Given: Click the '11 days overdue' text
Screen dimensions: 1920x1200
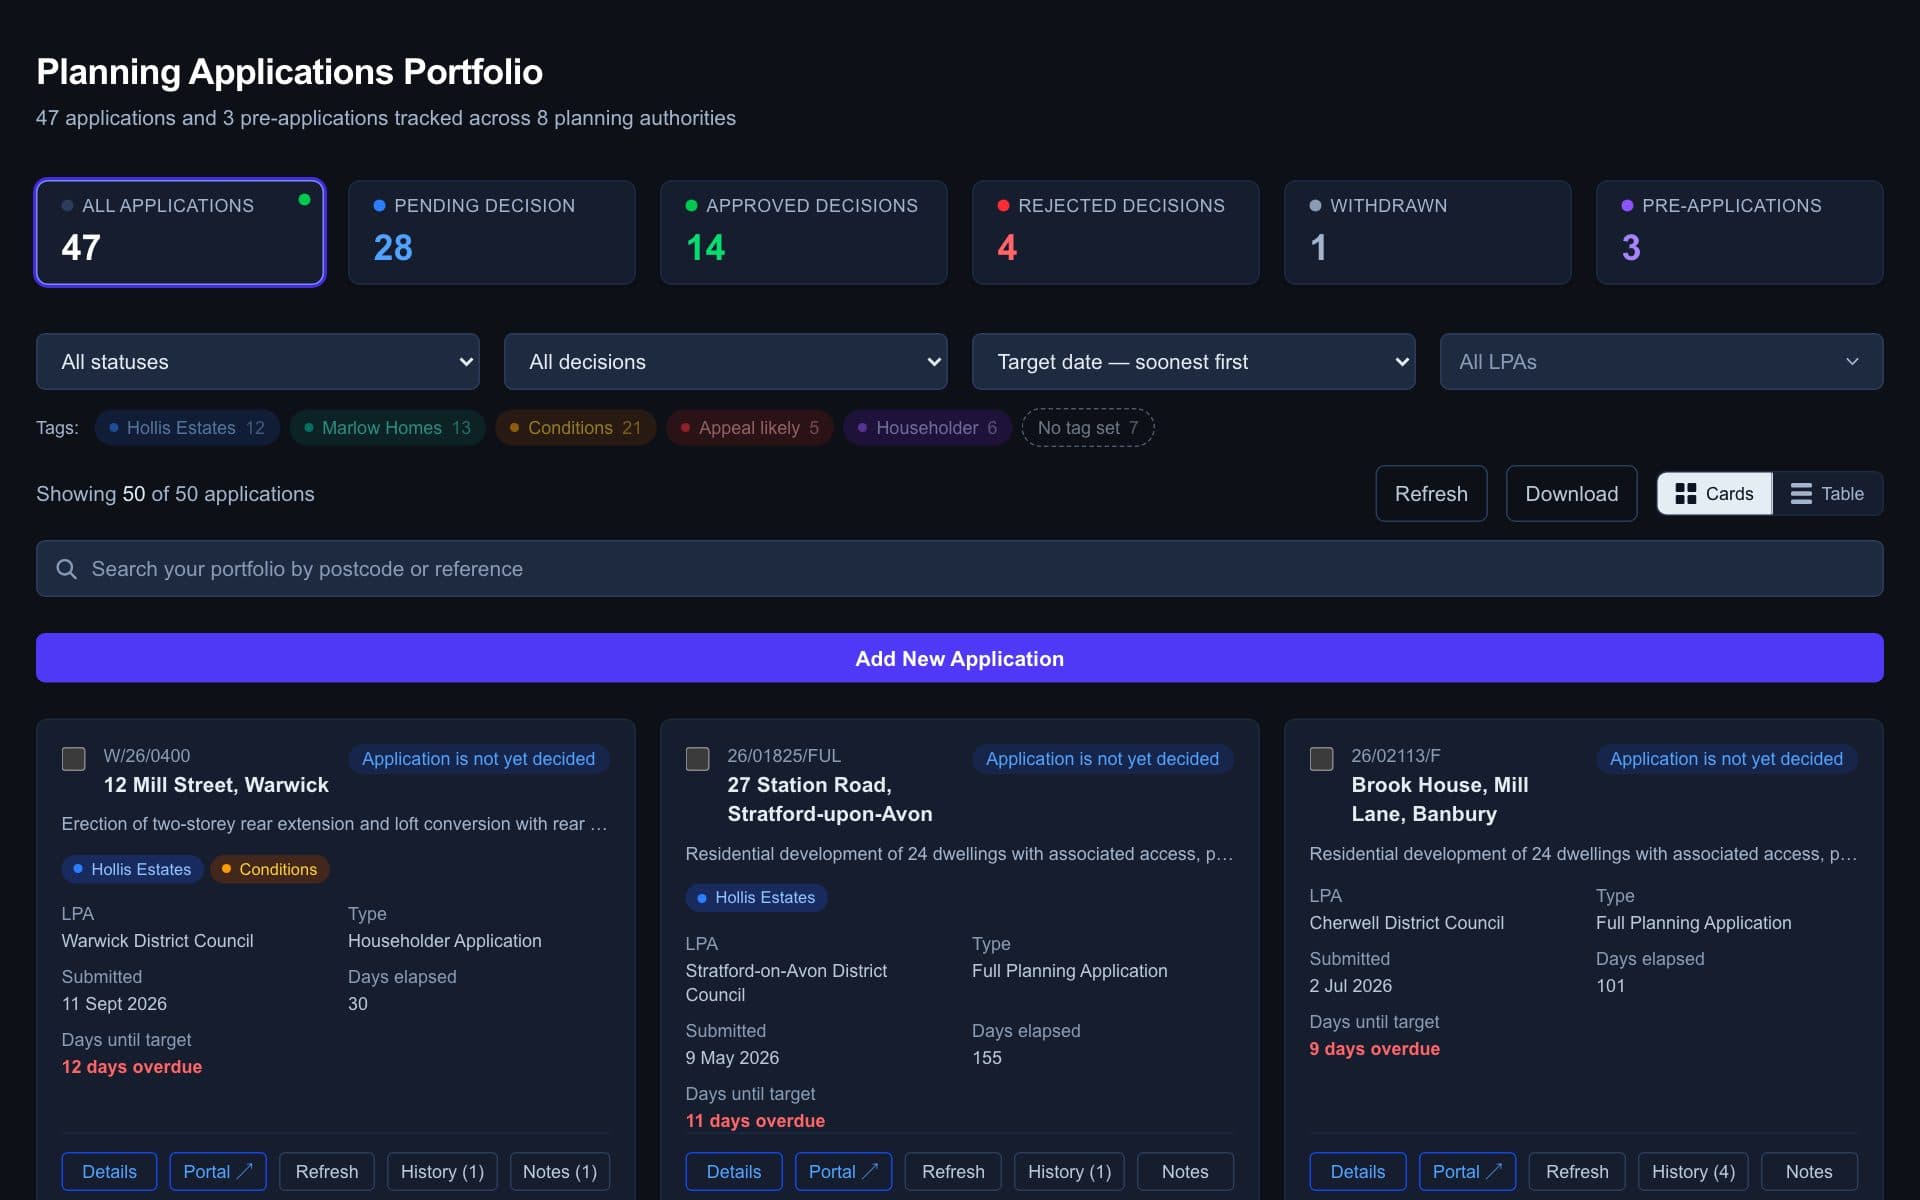Looking at the screenshot, I should [x=755, y=1121].
